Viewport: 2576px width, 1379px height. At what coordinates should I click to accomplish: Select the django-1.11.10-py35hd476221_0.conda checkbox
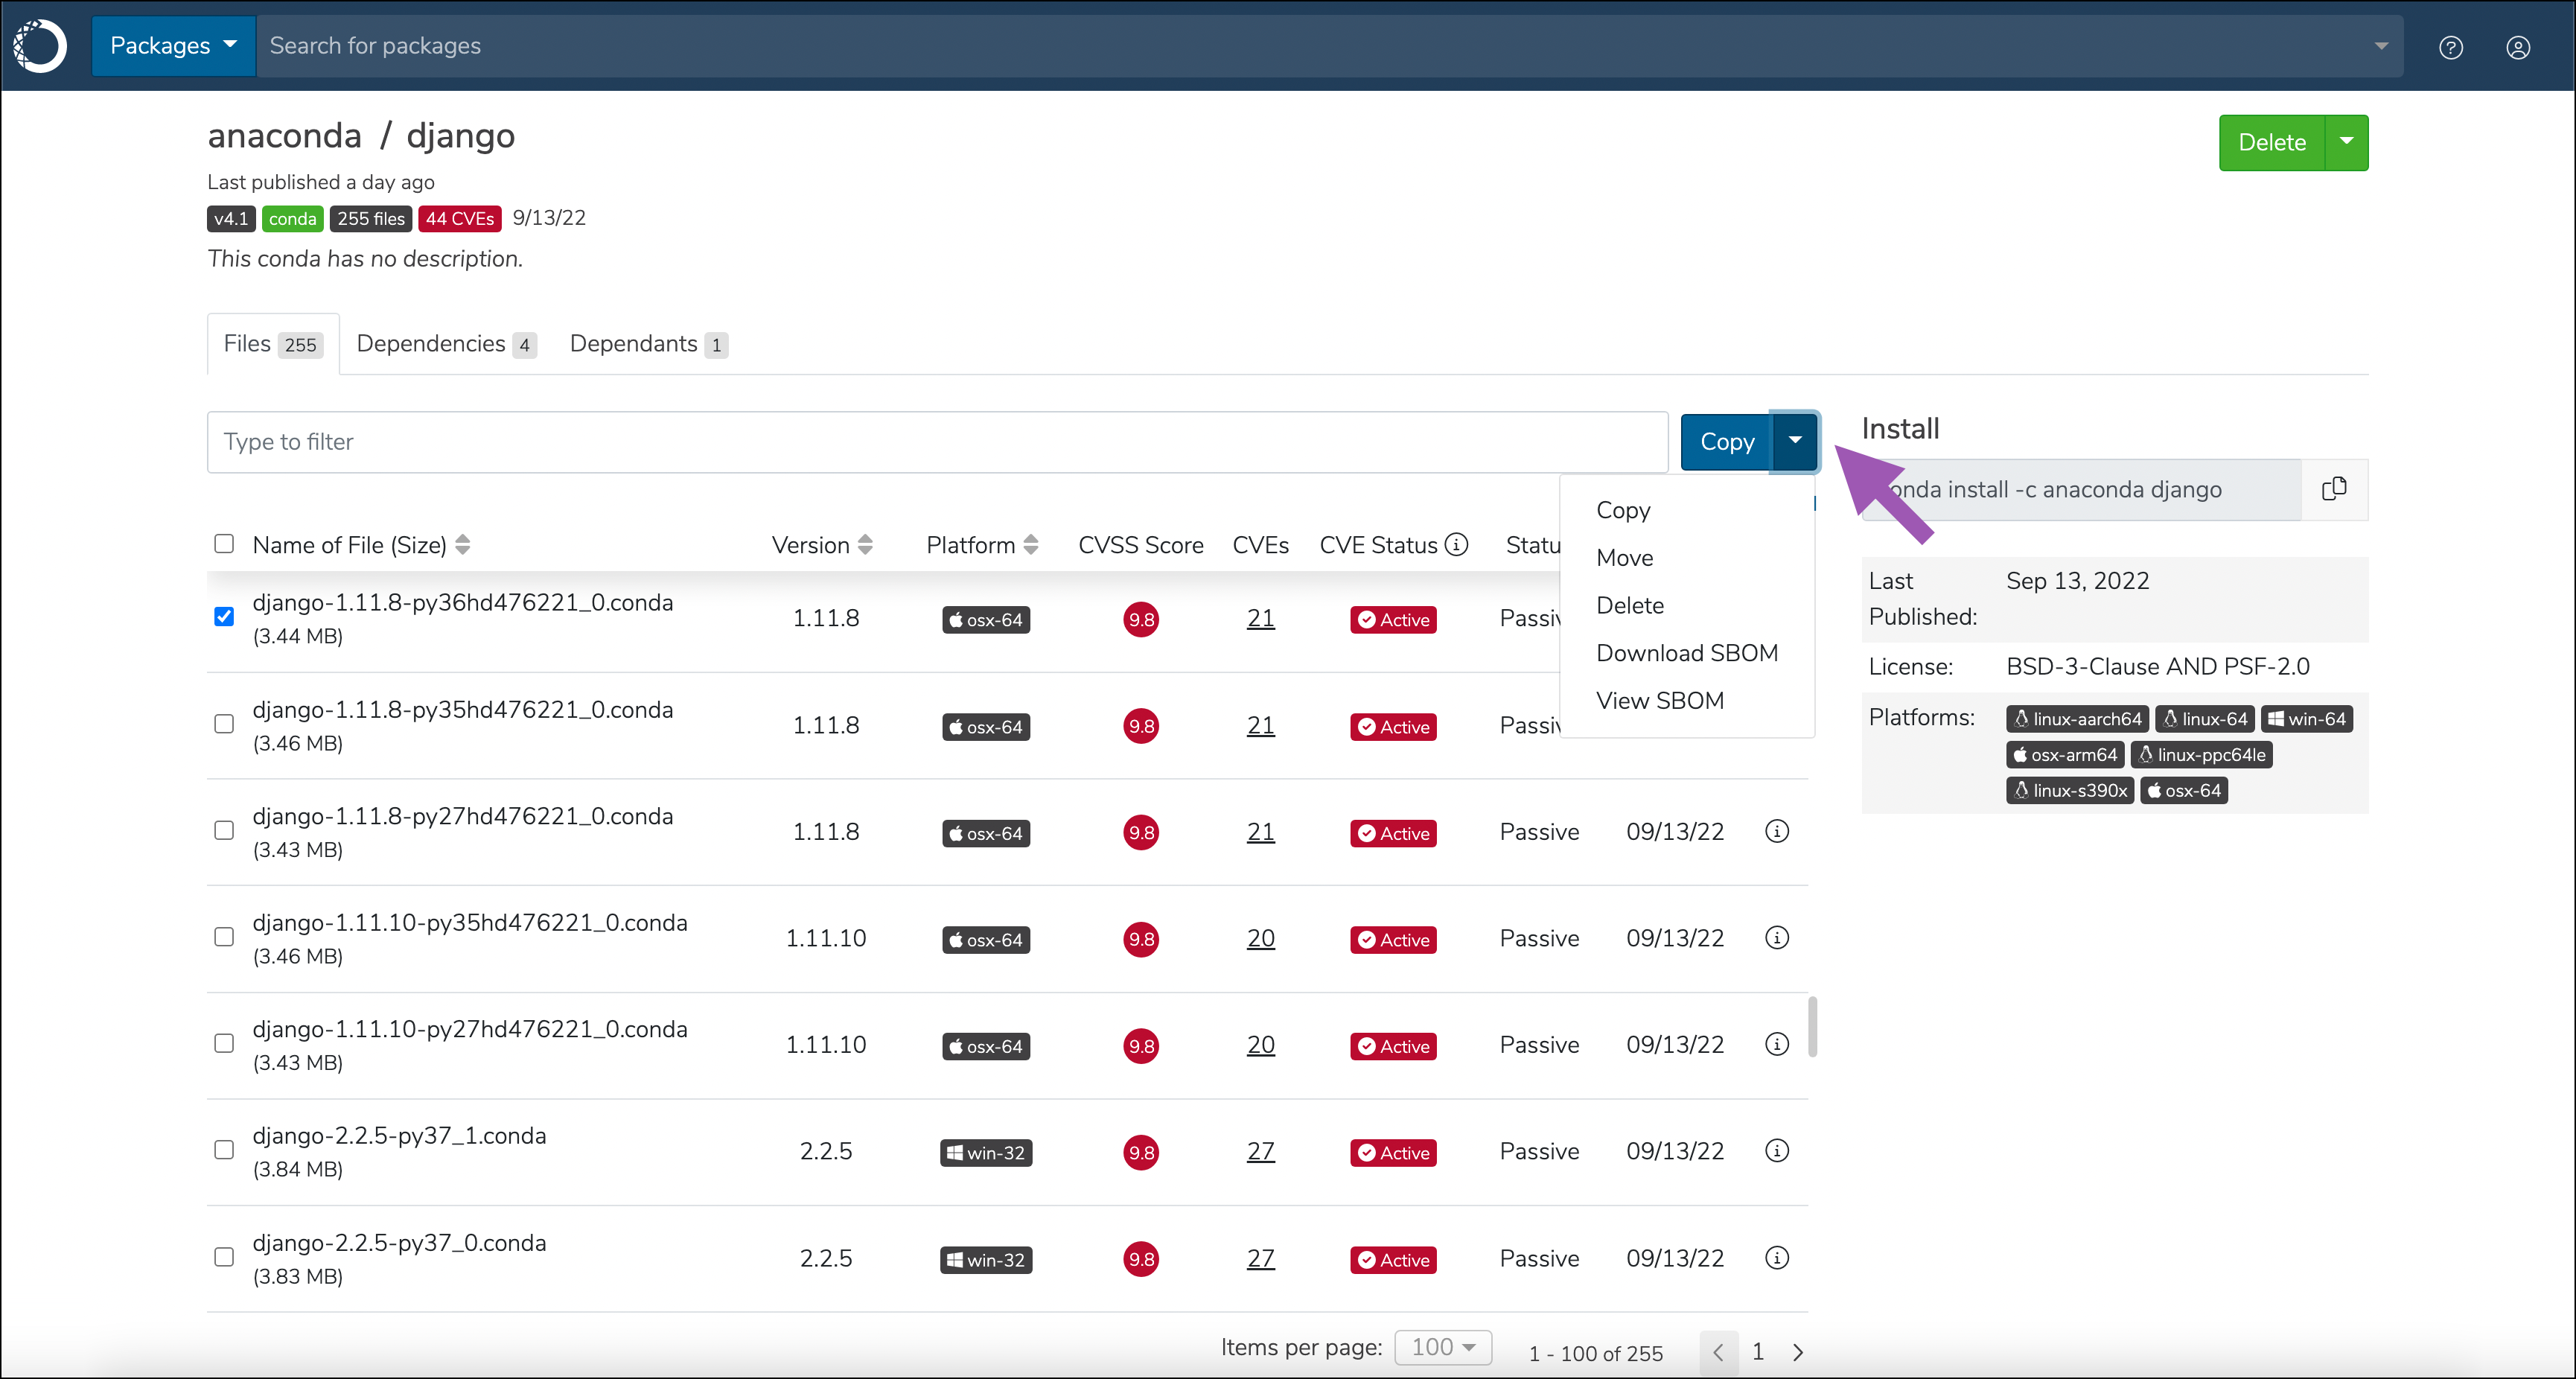[x=224, y=937]
